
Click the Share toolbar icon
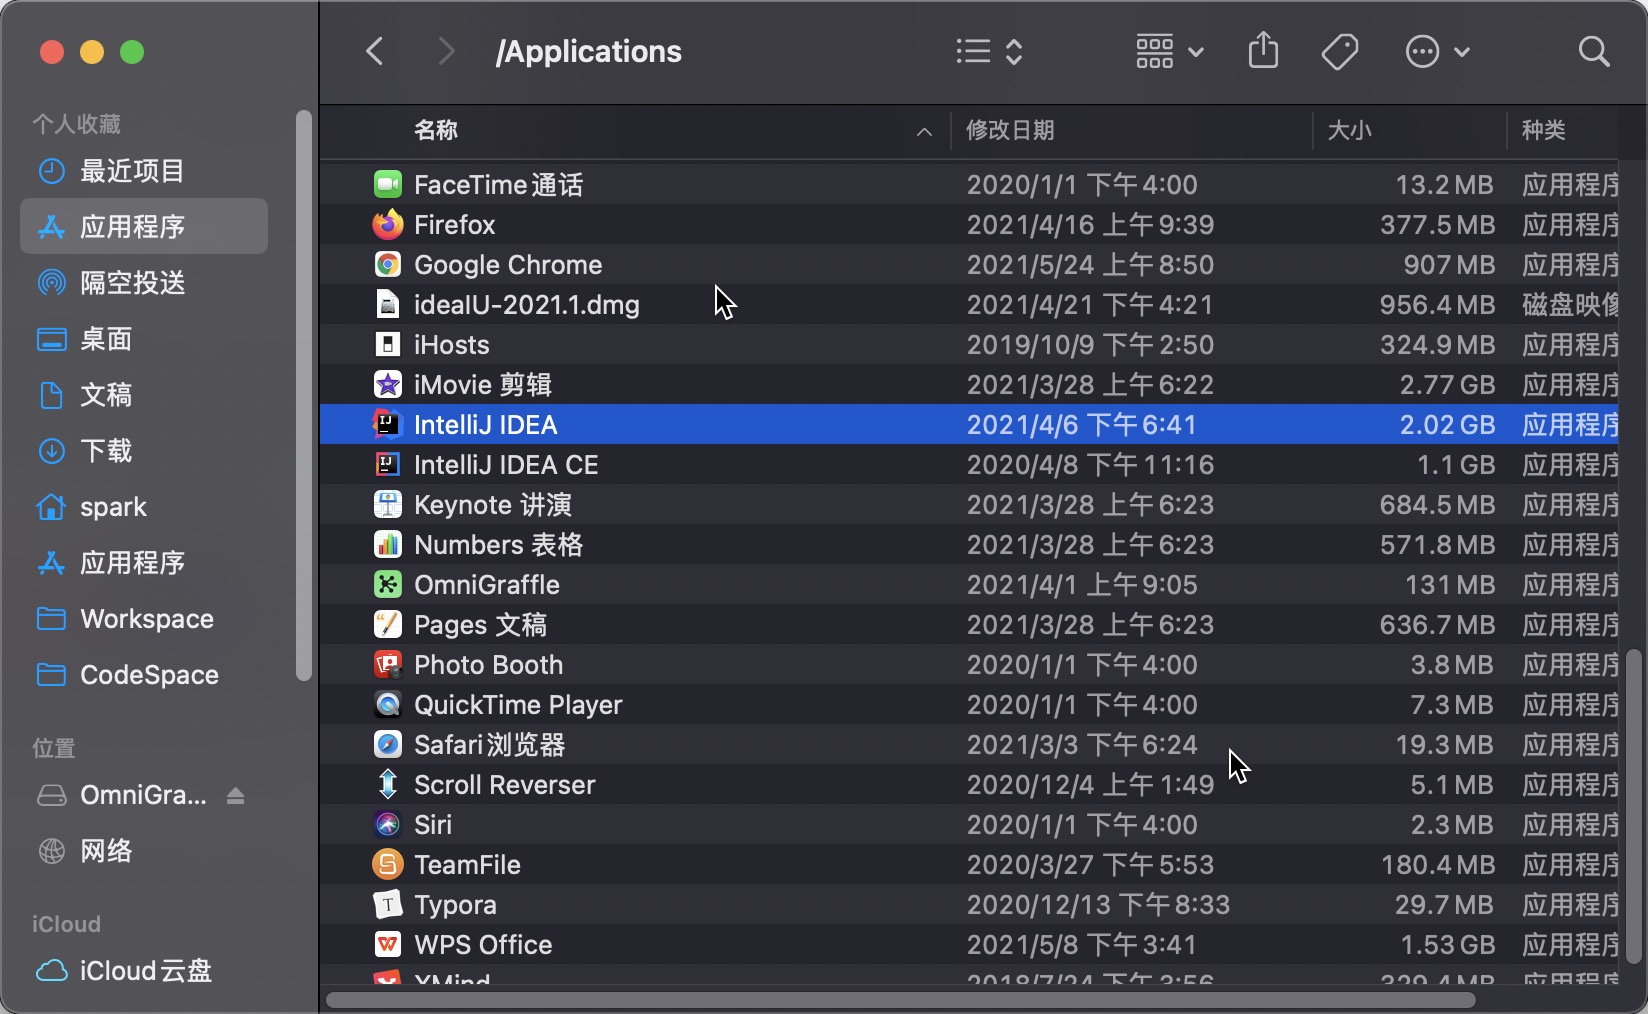1264,51
